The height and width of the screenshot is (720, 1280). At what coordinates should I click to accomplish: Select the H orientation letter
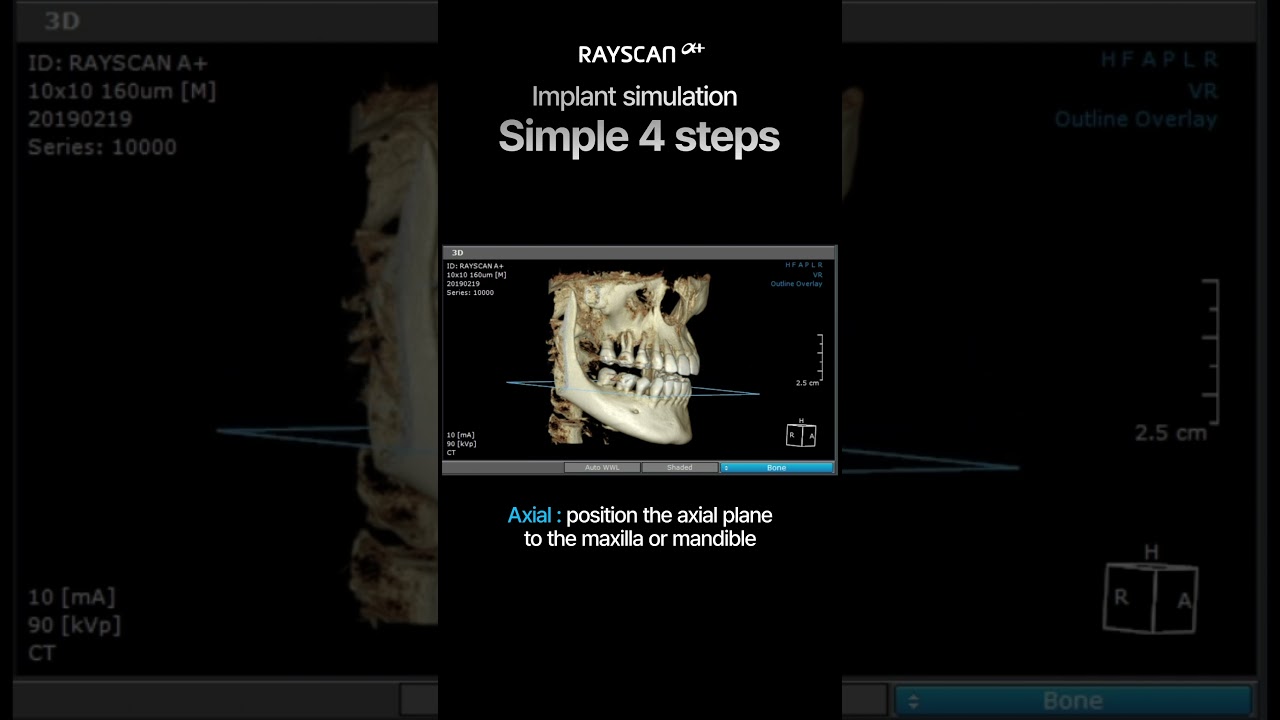click(788, 265)
